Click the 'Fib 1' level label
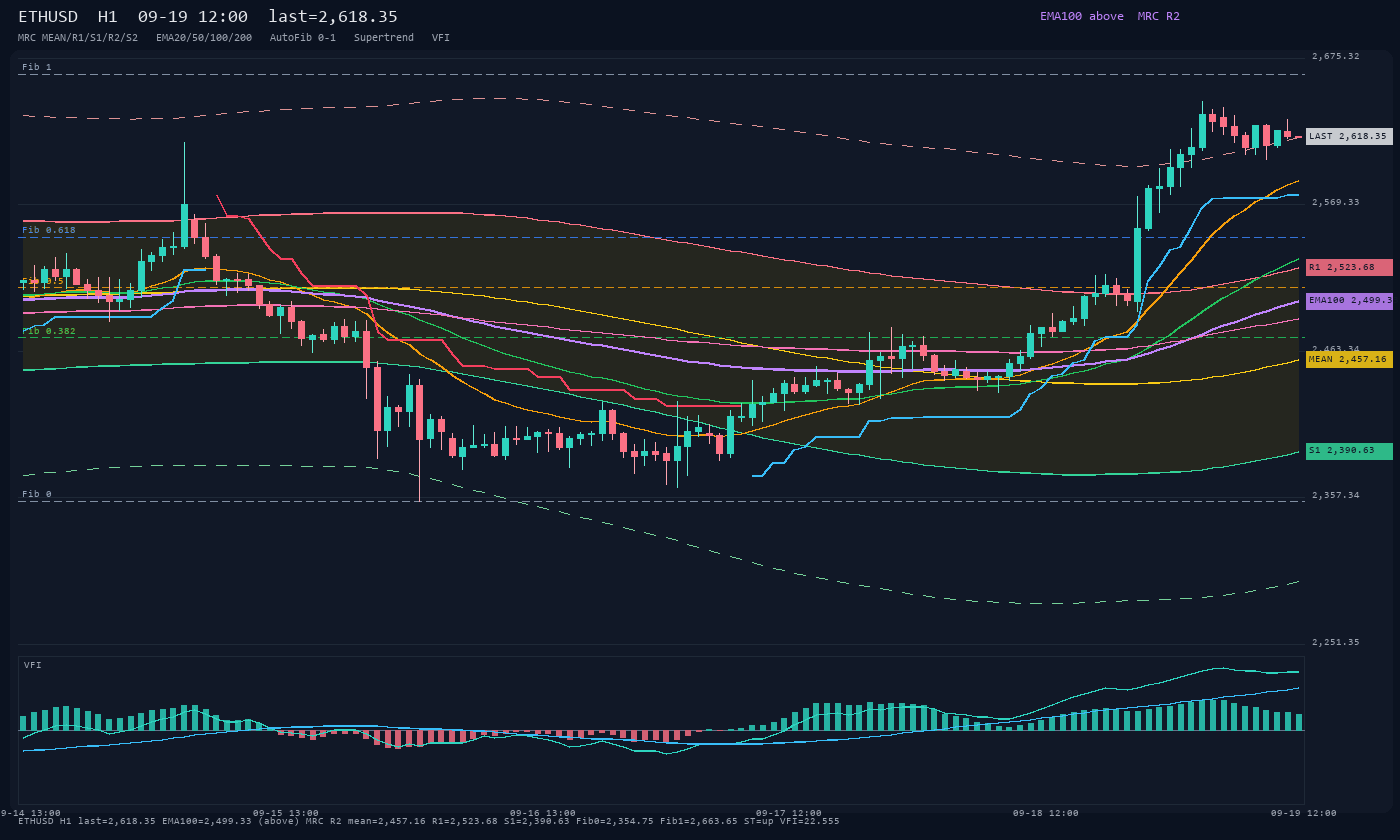Image resolution: width=1400 pixels, height=840 pixels. coord(37,67)
